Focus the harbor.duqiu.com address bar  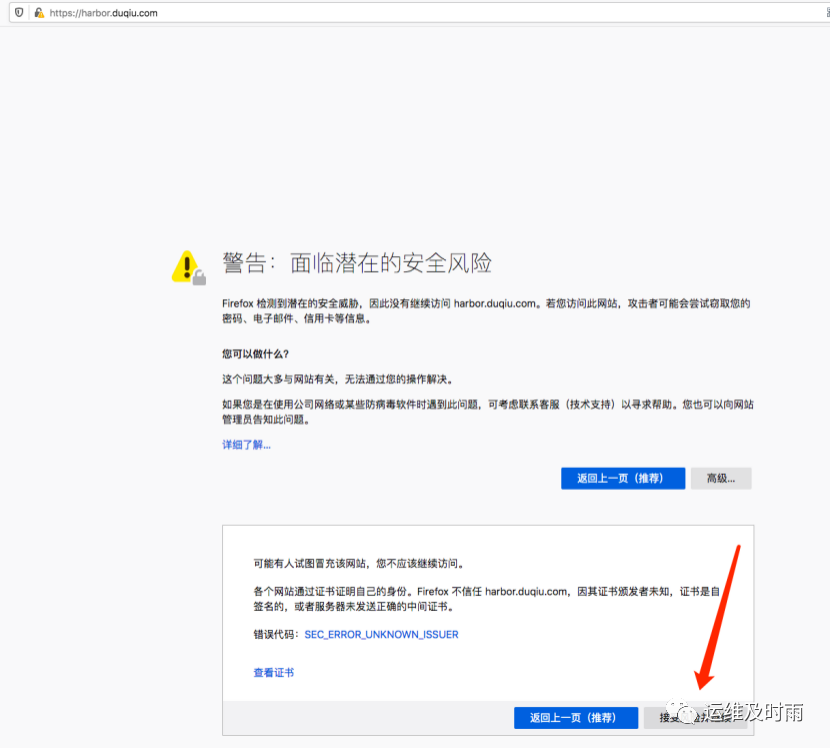(418, 13)
